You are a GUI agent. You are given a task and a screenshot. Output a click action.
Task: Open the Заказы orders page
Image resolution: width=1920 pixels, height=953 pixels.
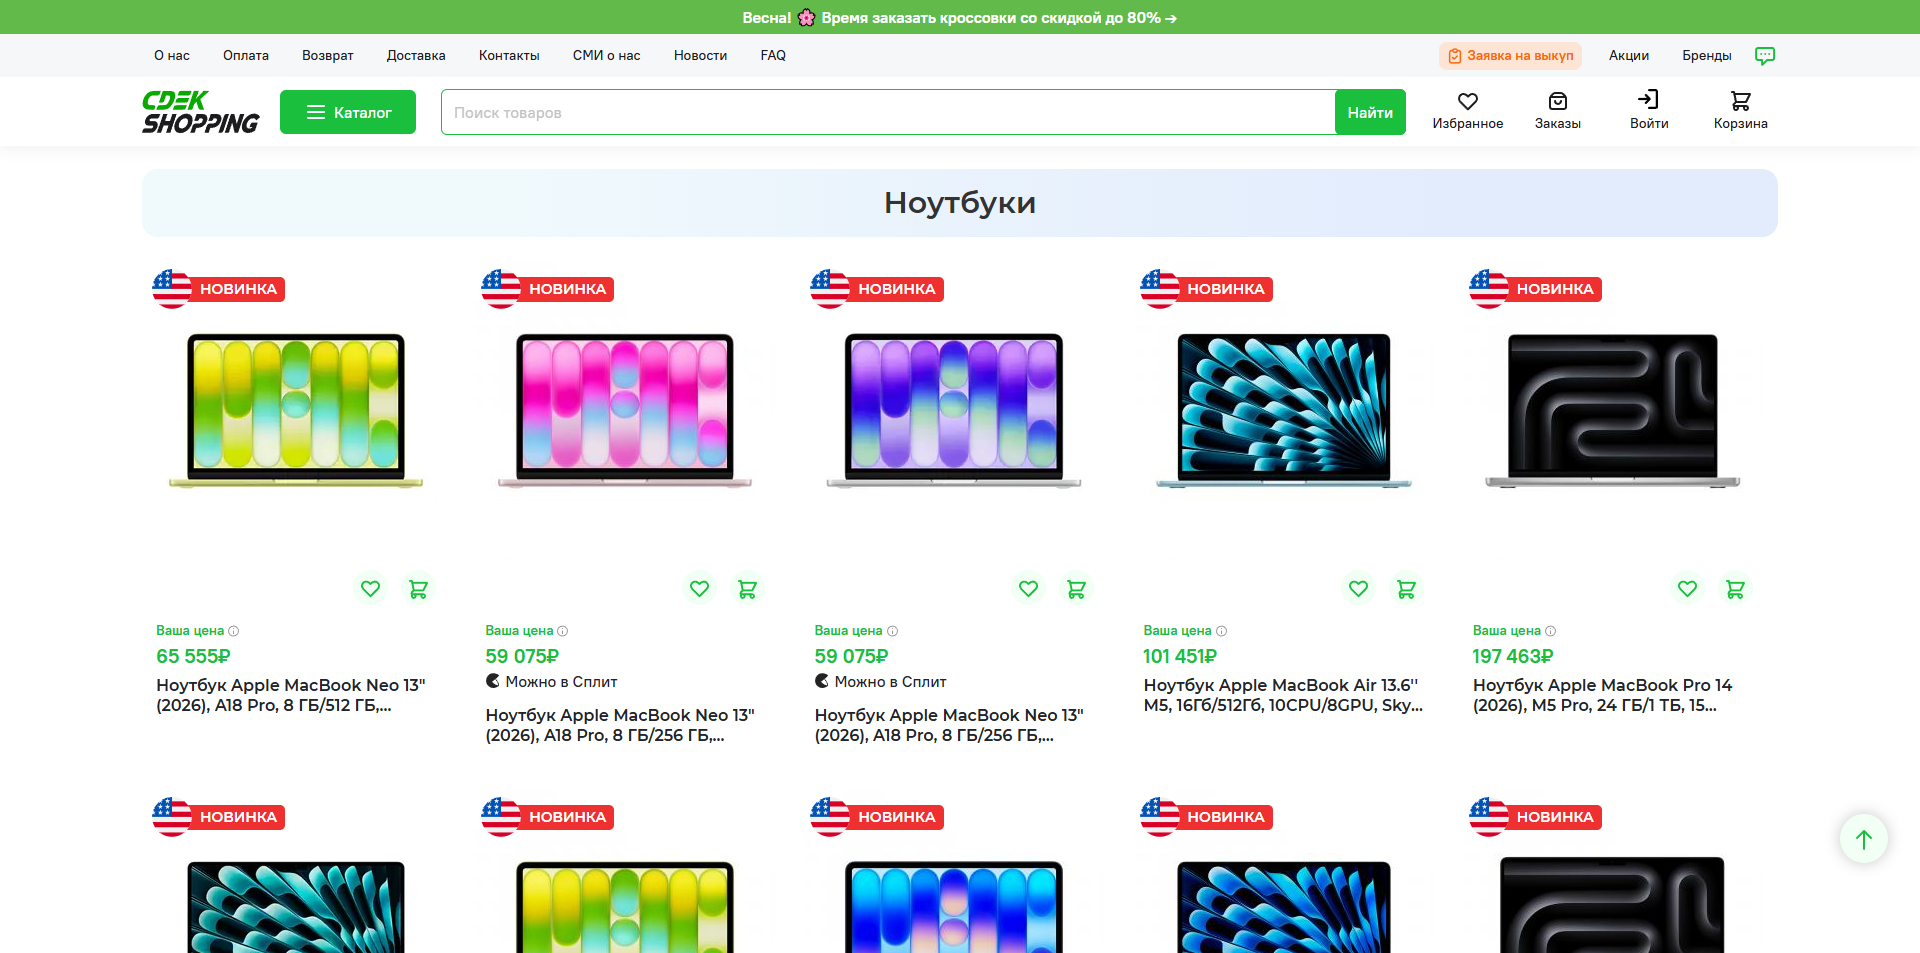[x=1558, y=111]
